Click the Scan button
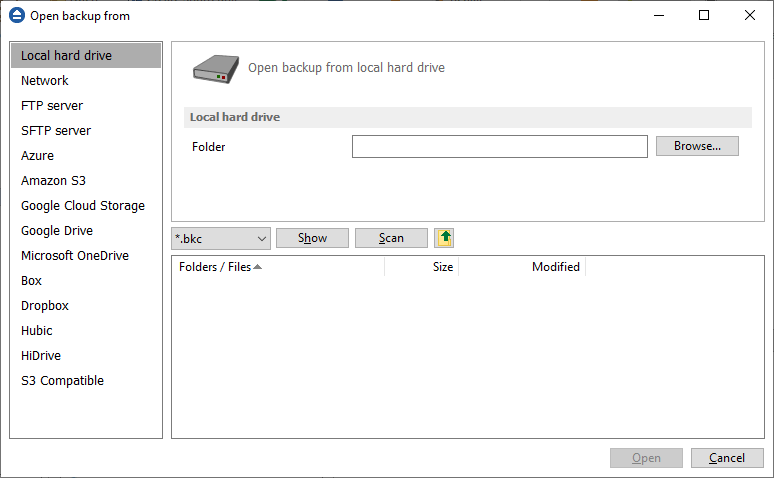774x478 pixels. pos(391,238)
